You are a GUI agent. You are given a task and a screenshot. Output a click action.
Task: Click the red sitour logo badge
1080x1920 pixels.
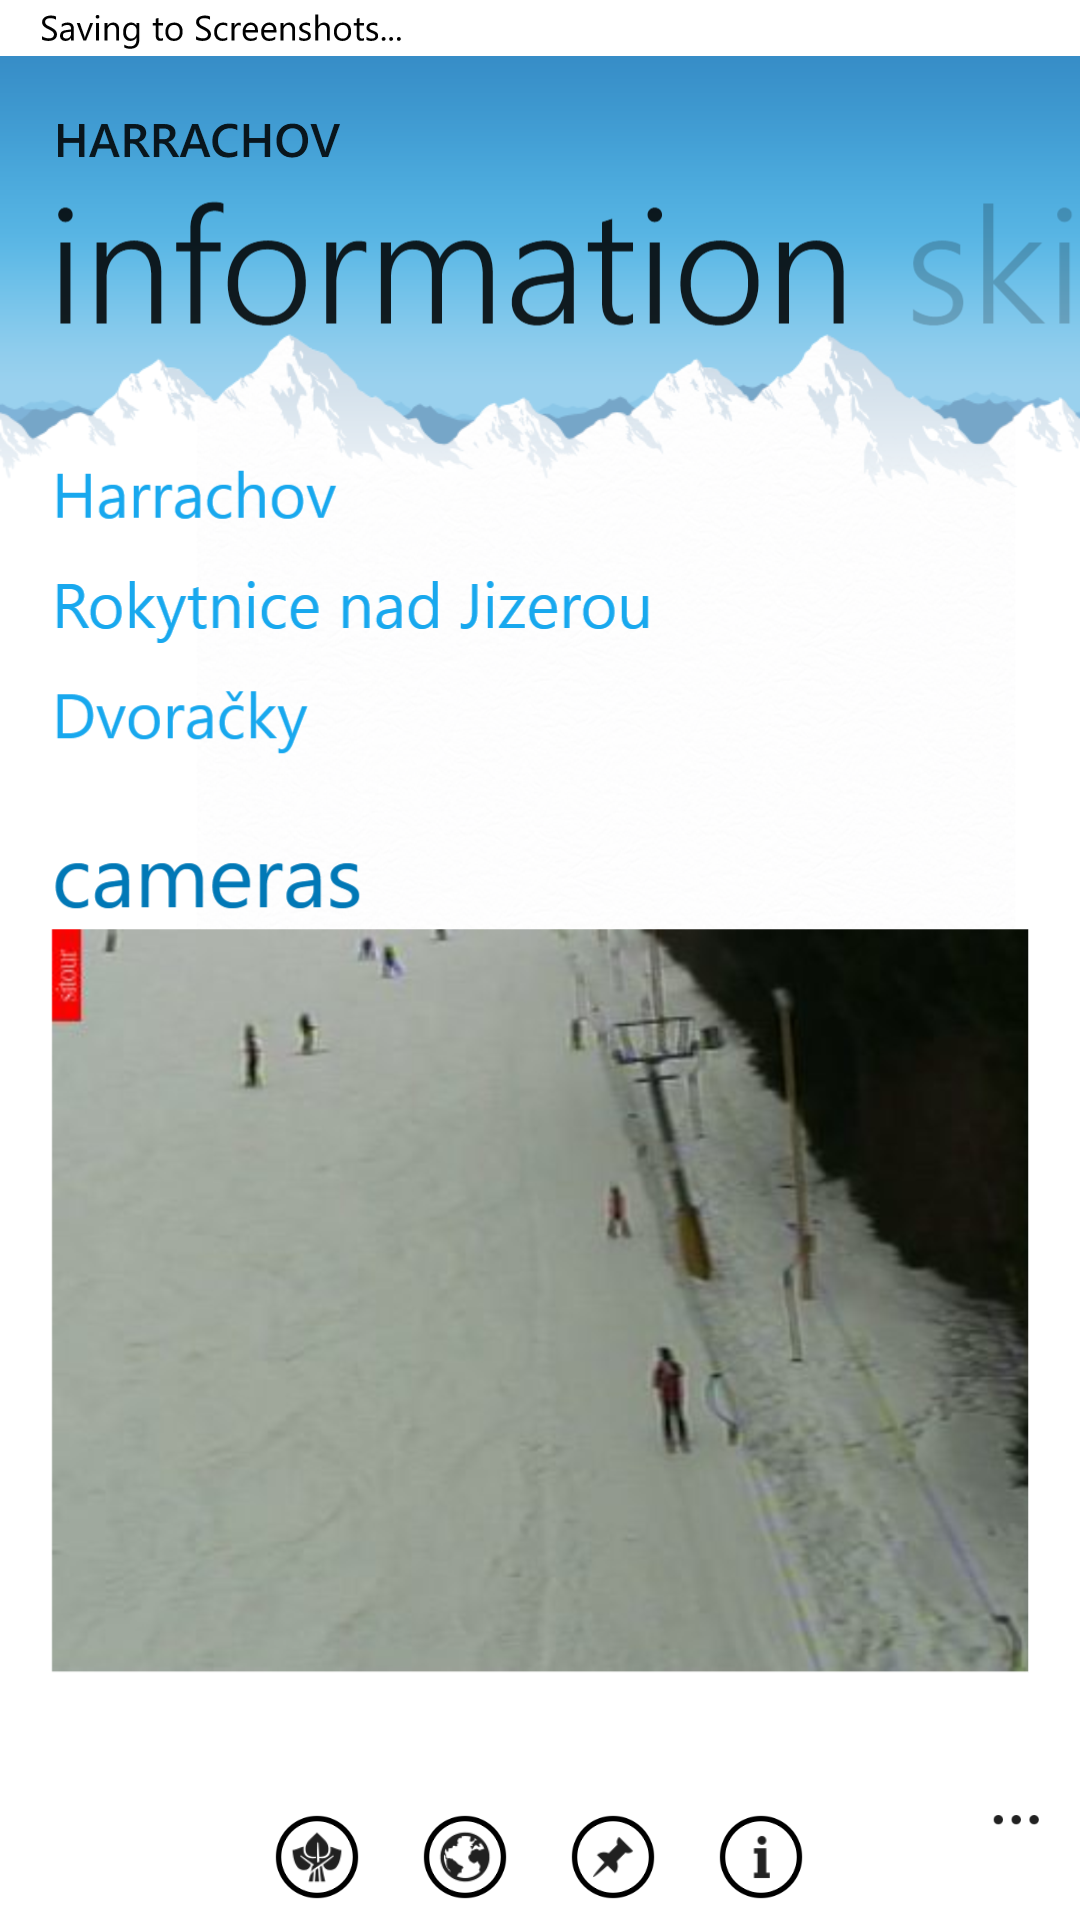pos(67,975)
